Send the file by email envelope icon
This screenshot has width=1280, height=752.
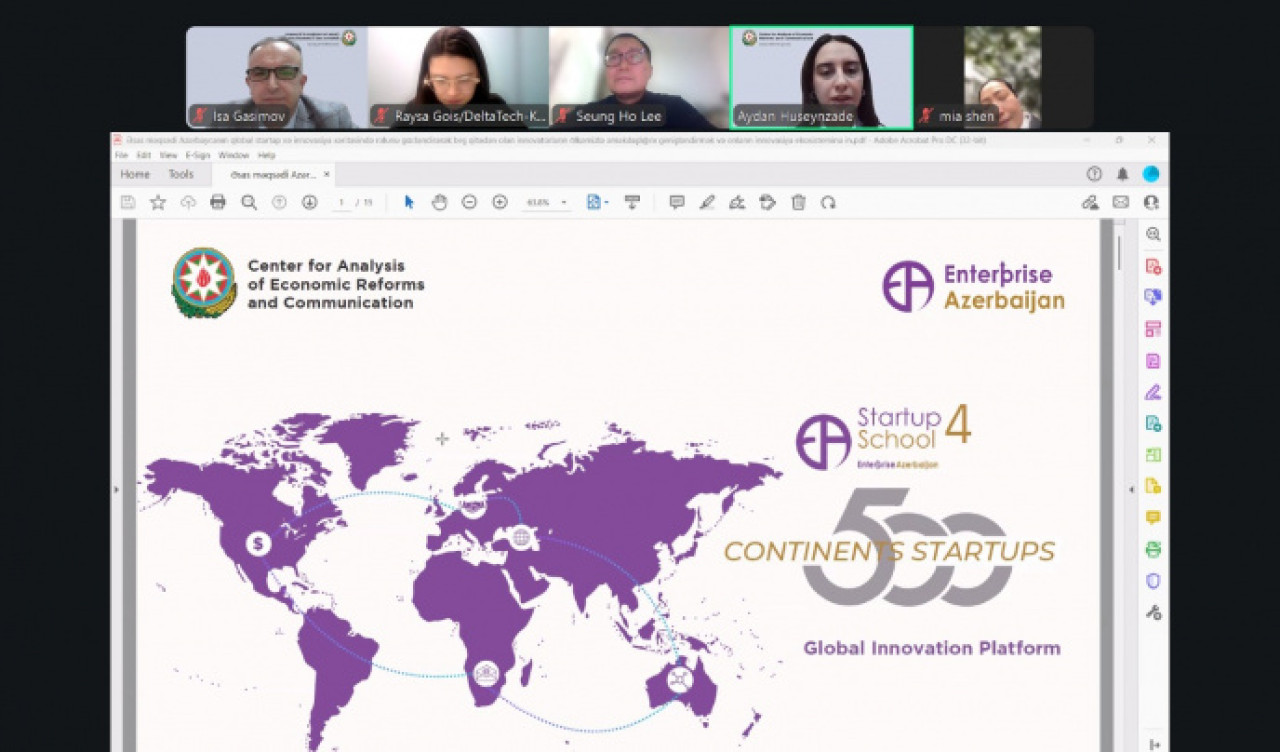(x=1121, y=202)
